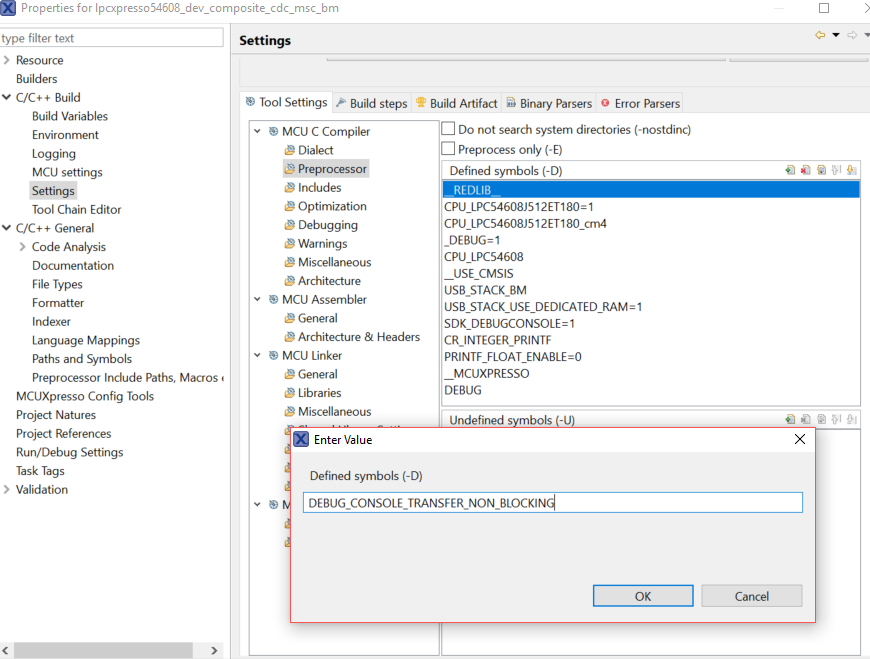Click the Properties window app icon

point(8,8)
